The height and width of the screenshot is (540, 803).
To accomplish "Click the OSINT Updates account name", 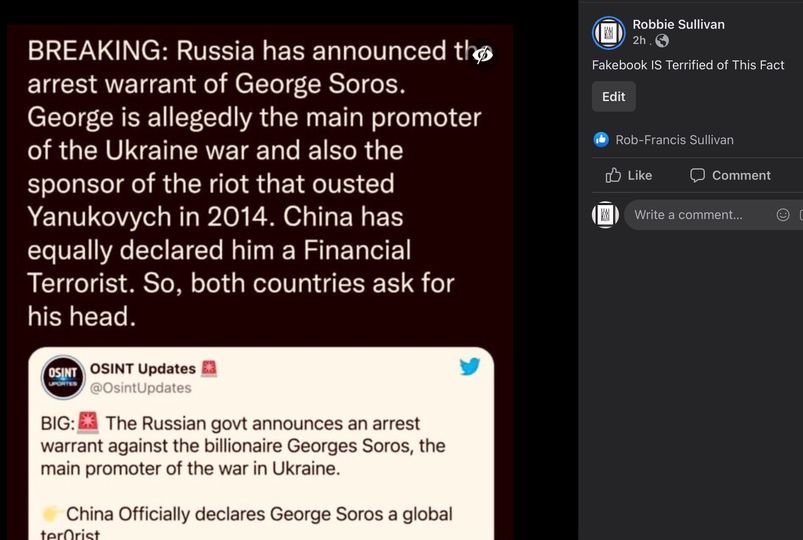I will (x=143, y=368).
